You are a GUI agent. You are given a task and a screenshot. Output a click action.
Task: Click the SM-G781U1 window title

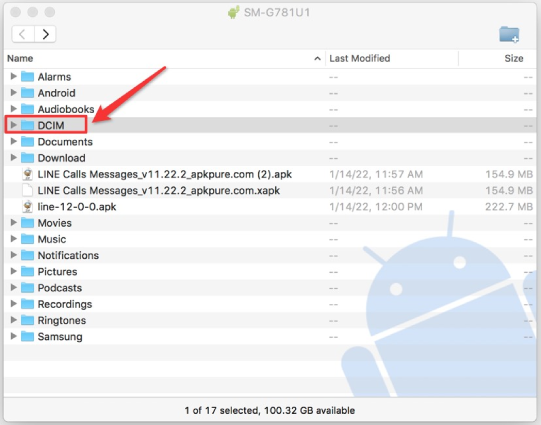click(x=277, y=13)
